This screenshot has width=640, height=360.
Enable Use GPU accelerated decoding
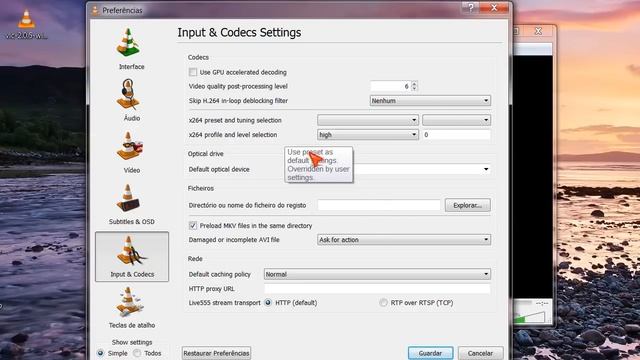(x=193, y=72)
